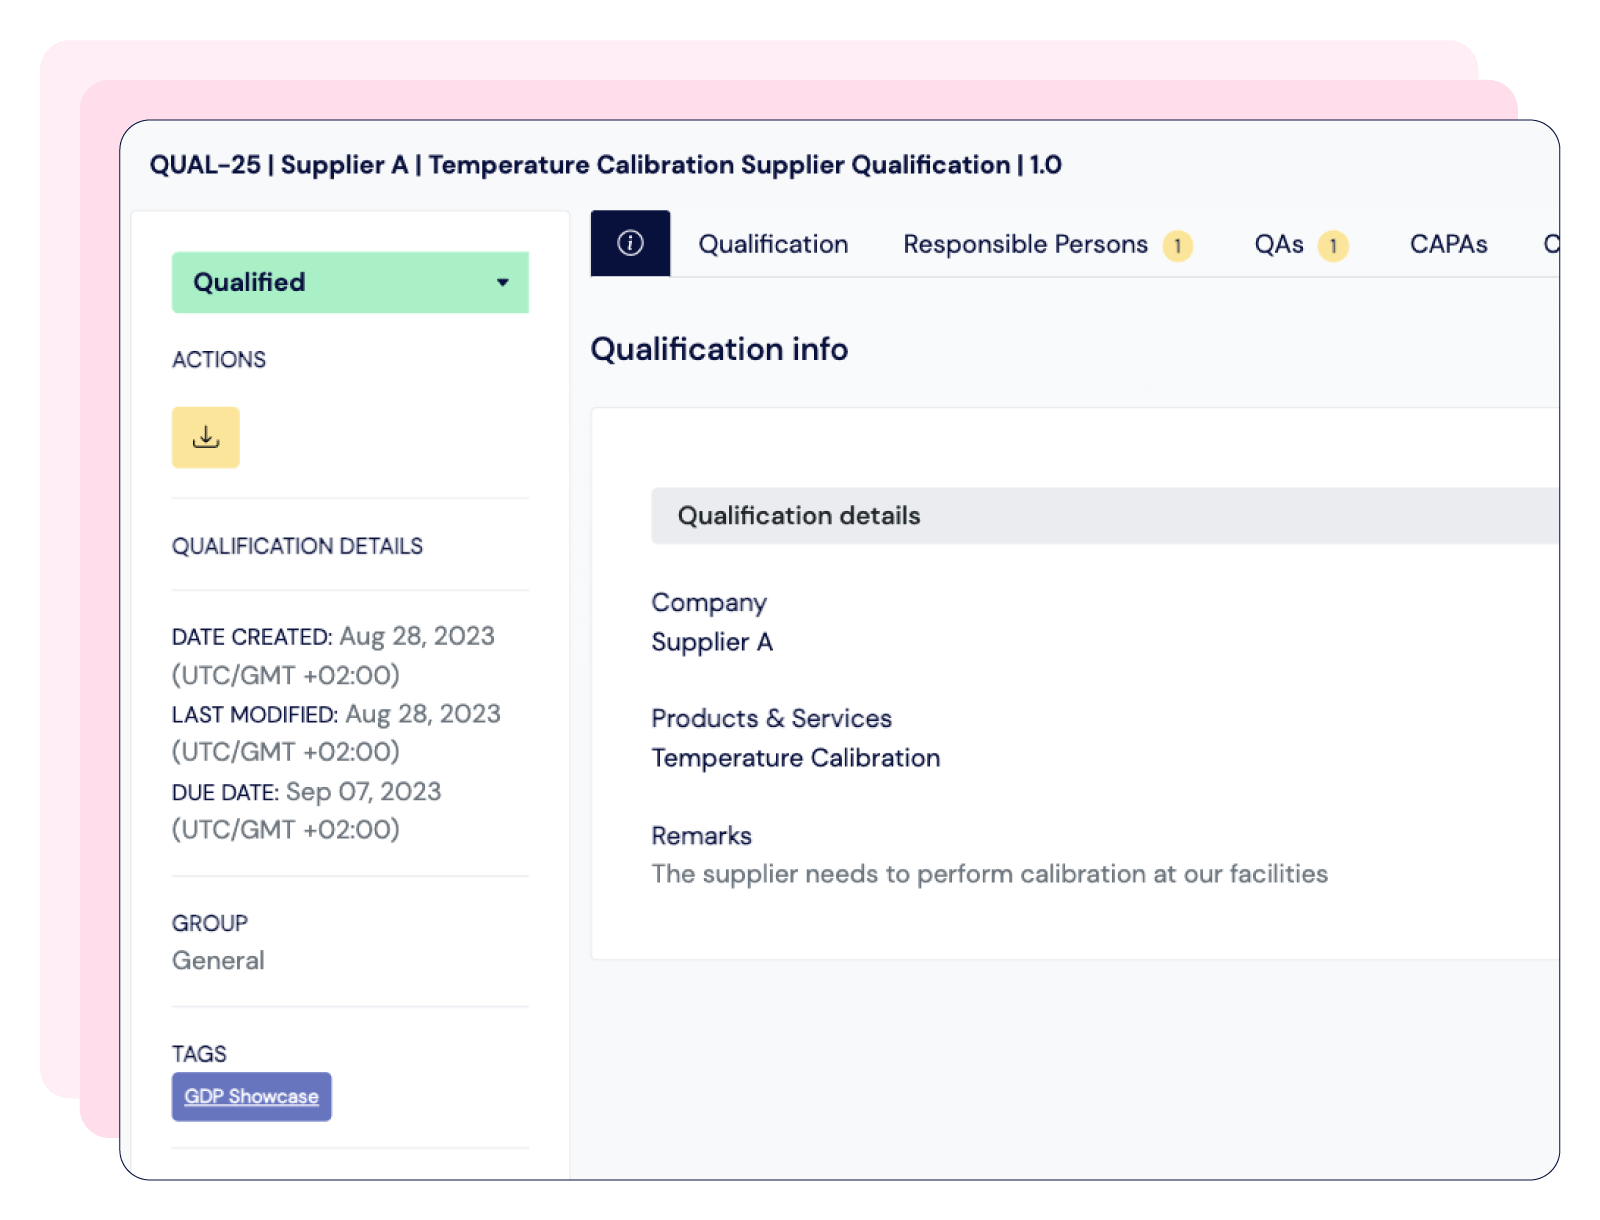The width and height of the screenshot is (1600, 1220).
Task: Open the Responsible Persons tab
Action: pyautogui.click(x=1024, y=243)
